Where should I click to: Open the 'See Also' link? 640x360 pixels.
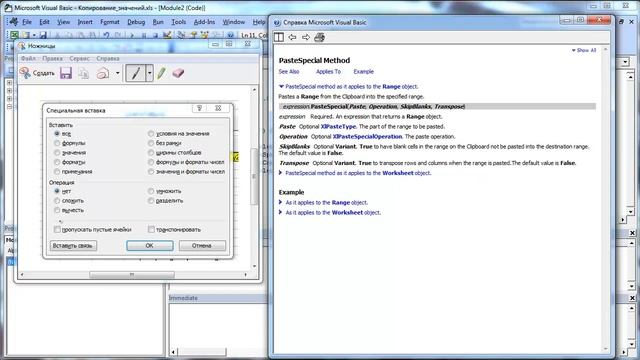(289, 71)
